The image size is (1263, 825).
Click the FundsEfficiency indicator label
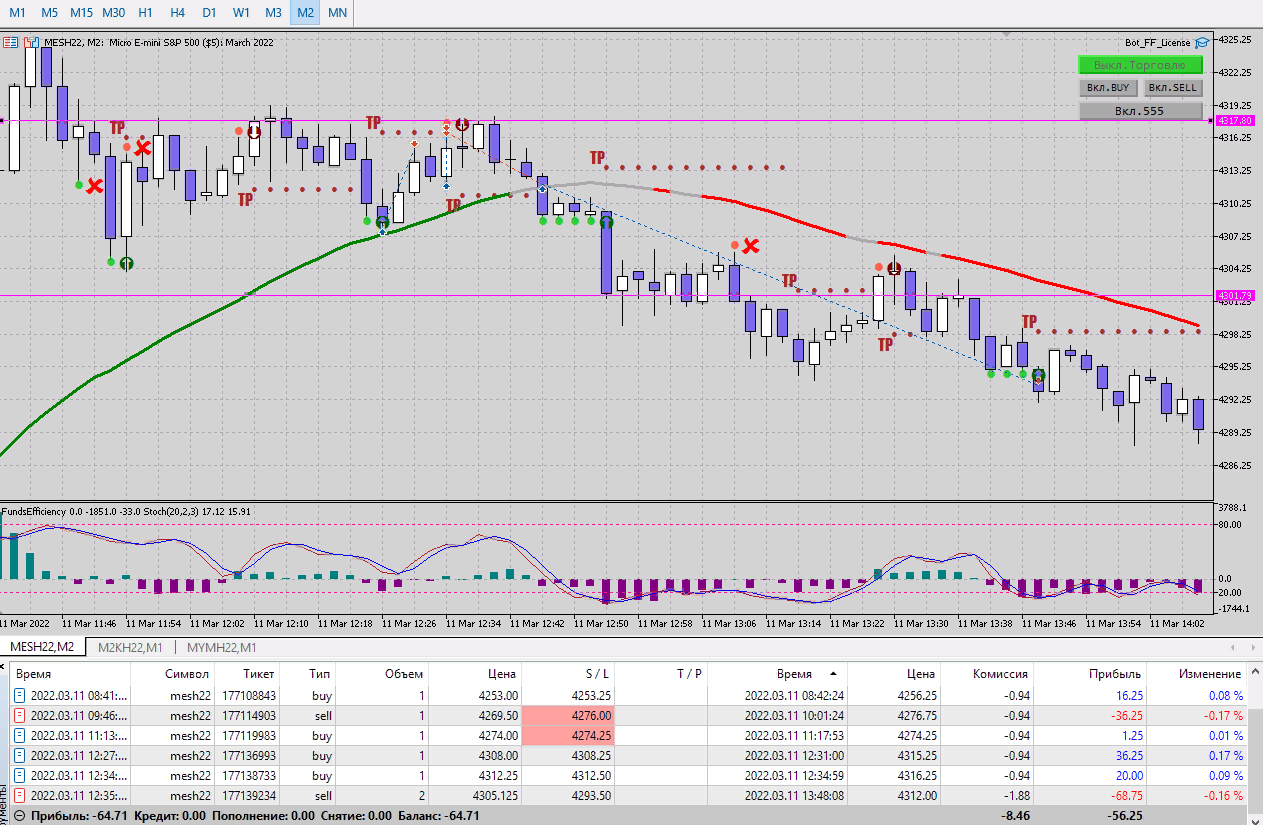[34, 511]
